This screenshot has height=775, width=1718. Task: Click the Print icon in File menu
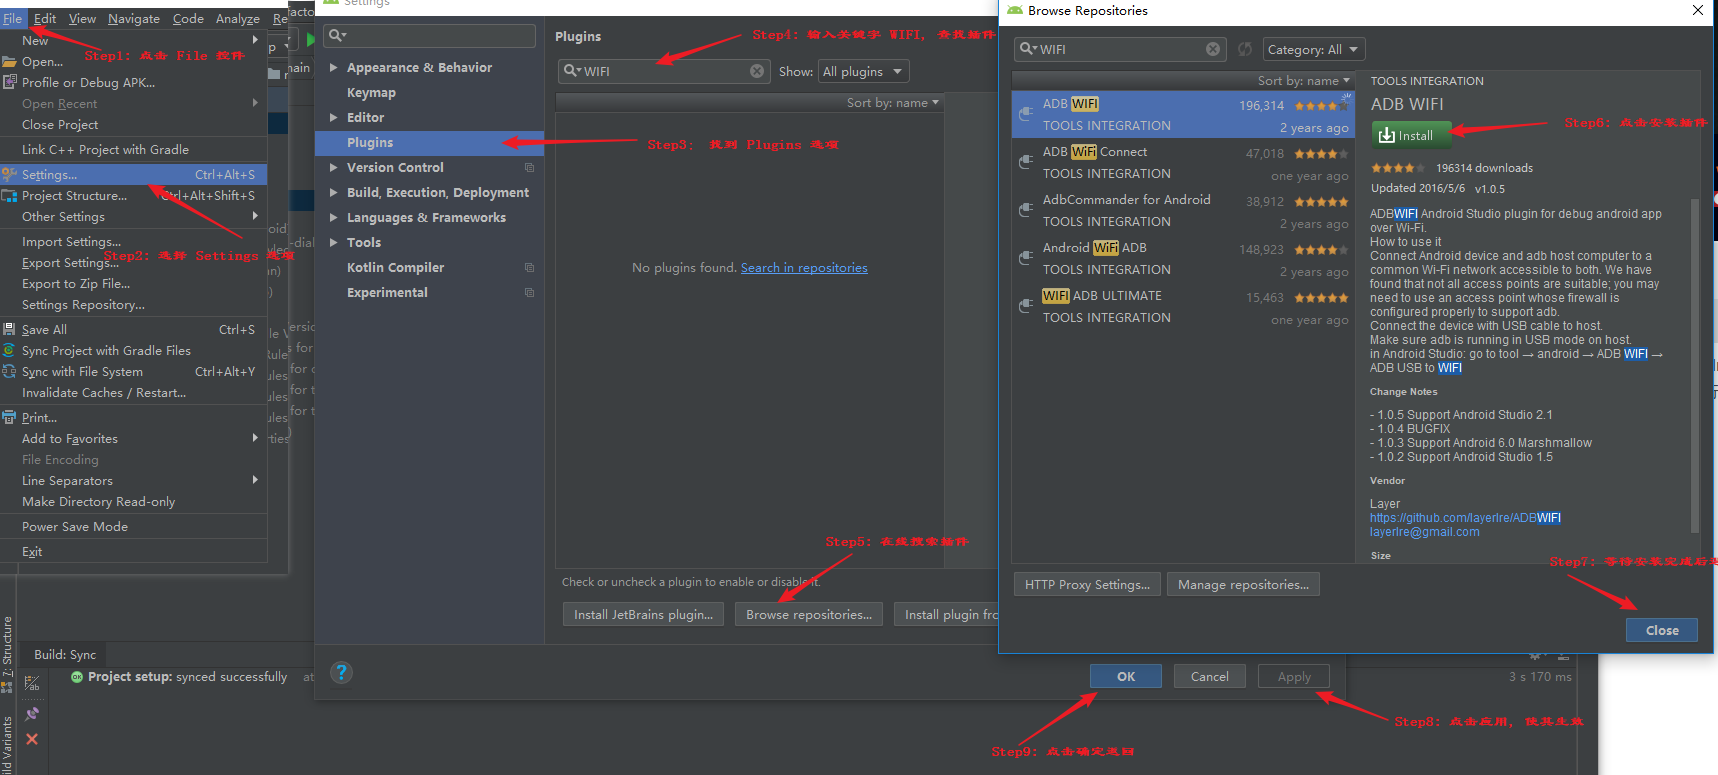click(x=9, y=417)
